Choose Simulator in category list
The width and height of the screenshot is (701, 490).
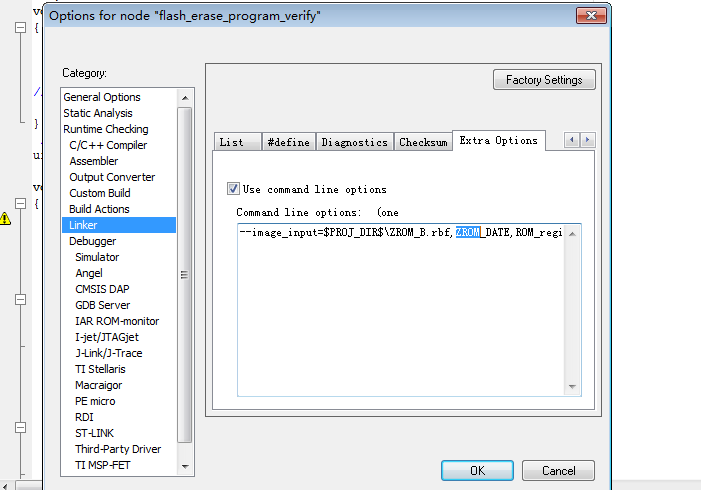(97, 257)
